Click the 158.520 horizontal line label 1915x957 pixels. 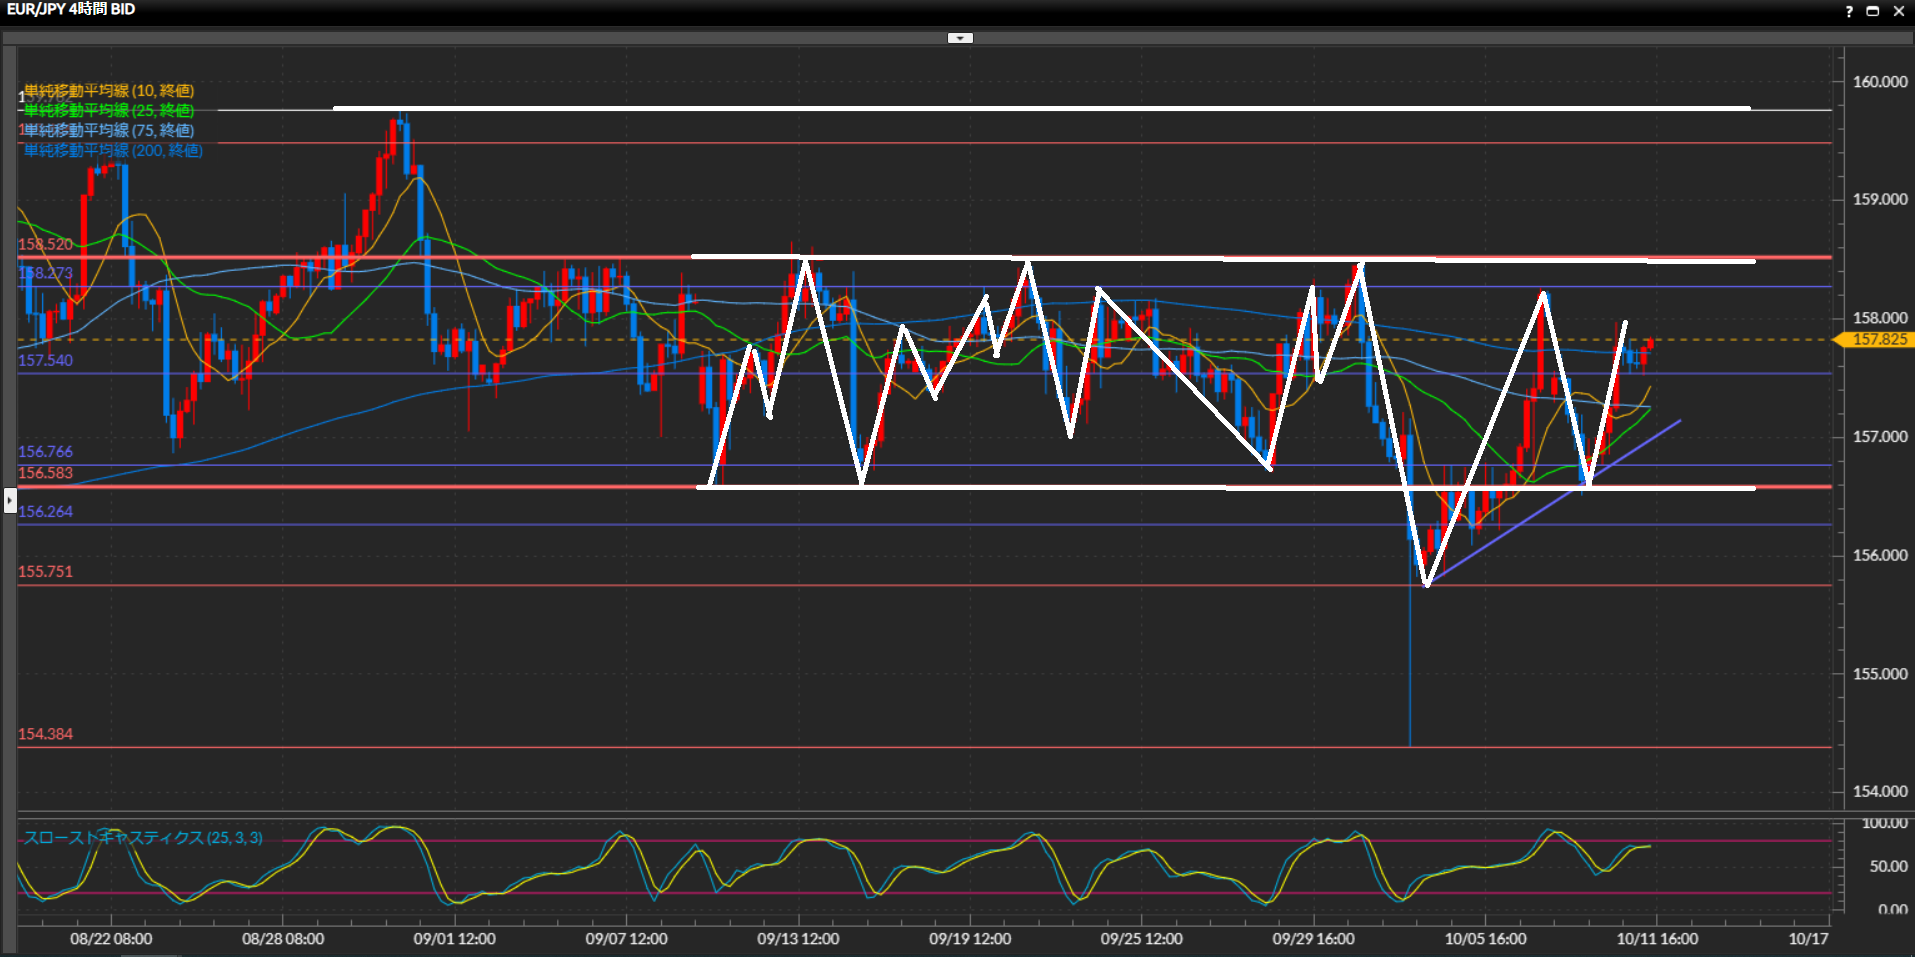coord(45,245)
